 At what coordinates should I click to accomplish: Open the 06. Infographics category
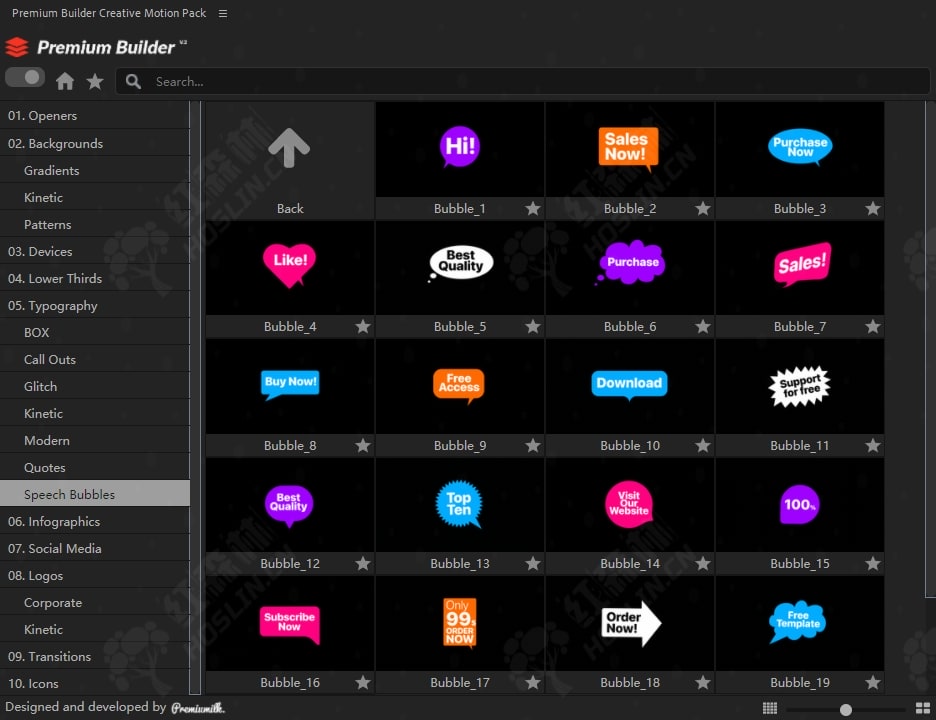point(95,521)
